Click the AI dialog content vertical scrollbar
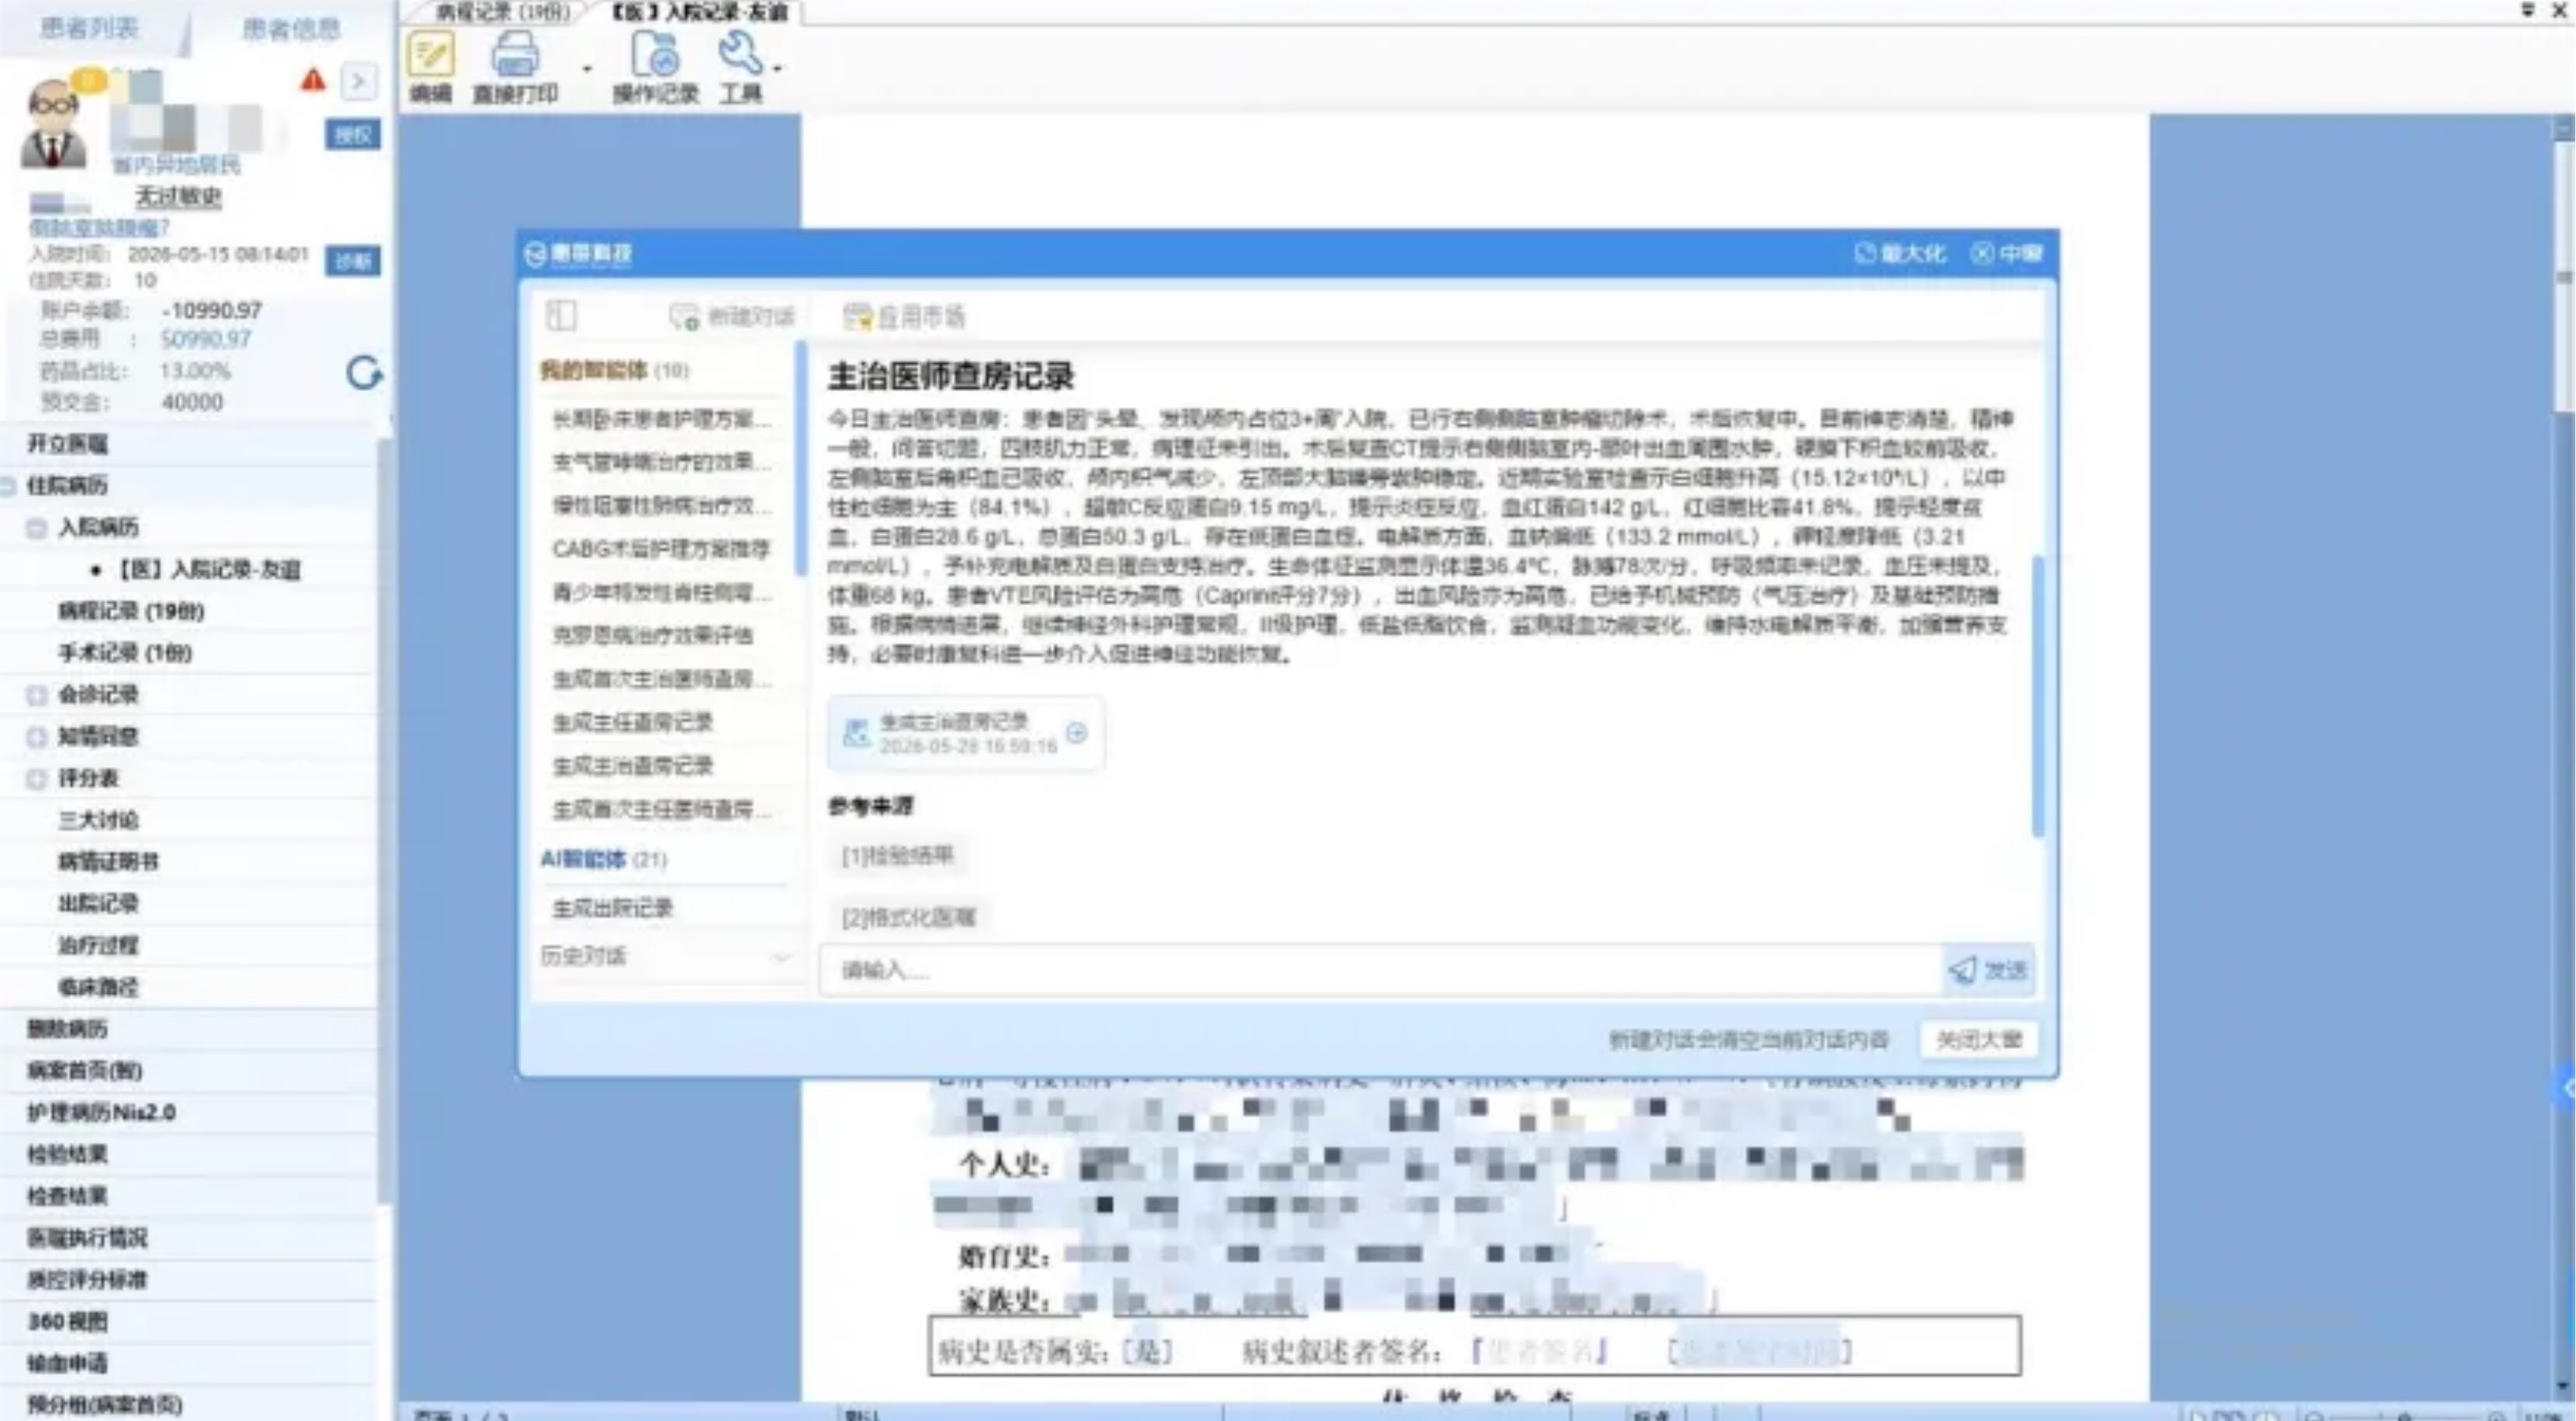This screenshot has height=1421, width=2576. point(2038,696)
